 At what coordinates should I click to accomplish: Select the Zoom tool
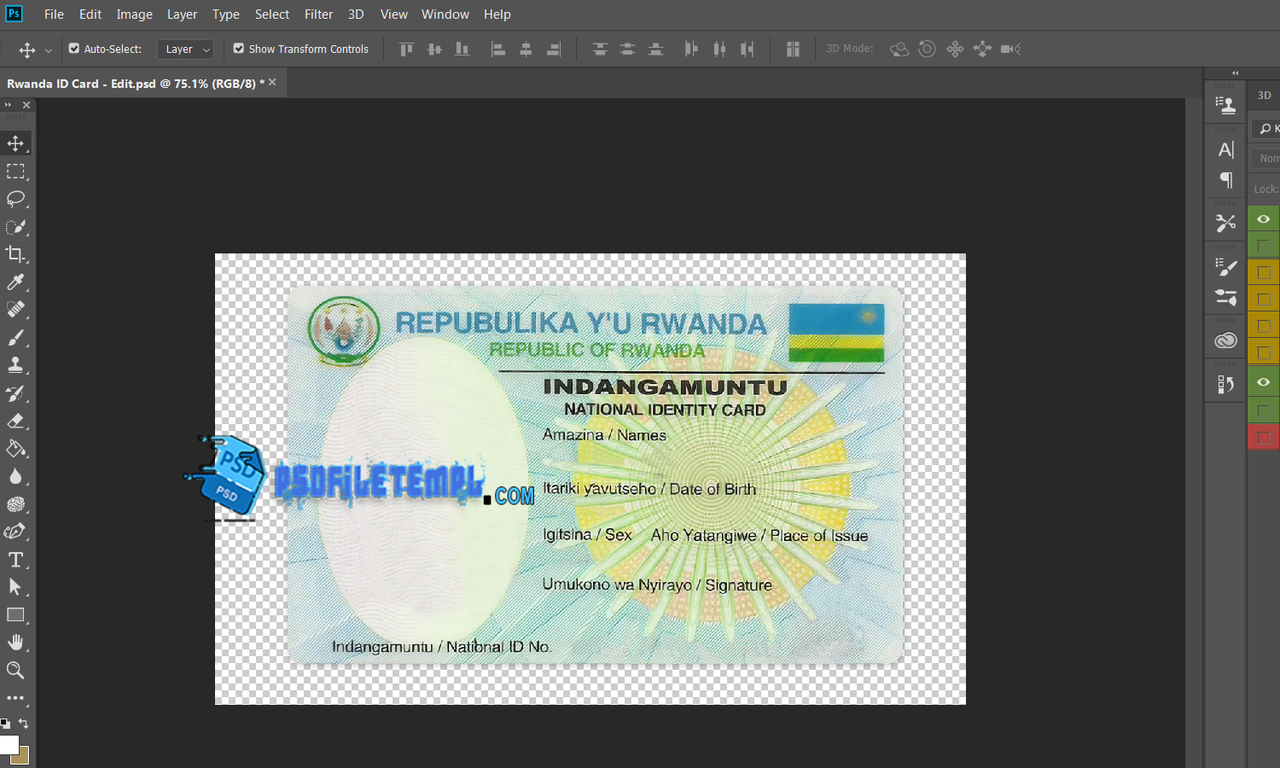point(16,670)
